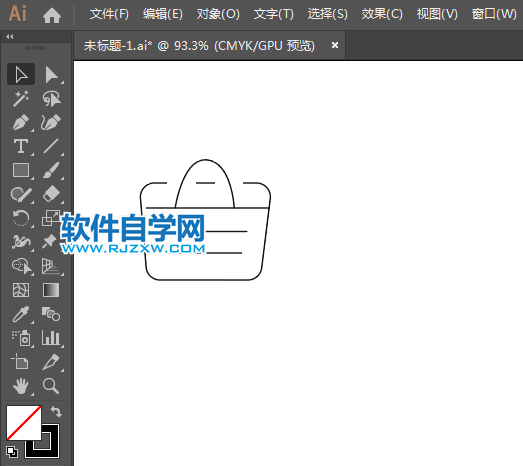This screenshot has height=466, width=523.
Task: Reset to default fill and stroke
Action: pyautogui.click(x=12, y=452)
